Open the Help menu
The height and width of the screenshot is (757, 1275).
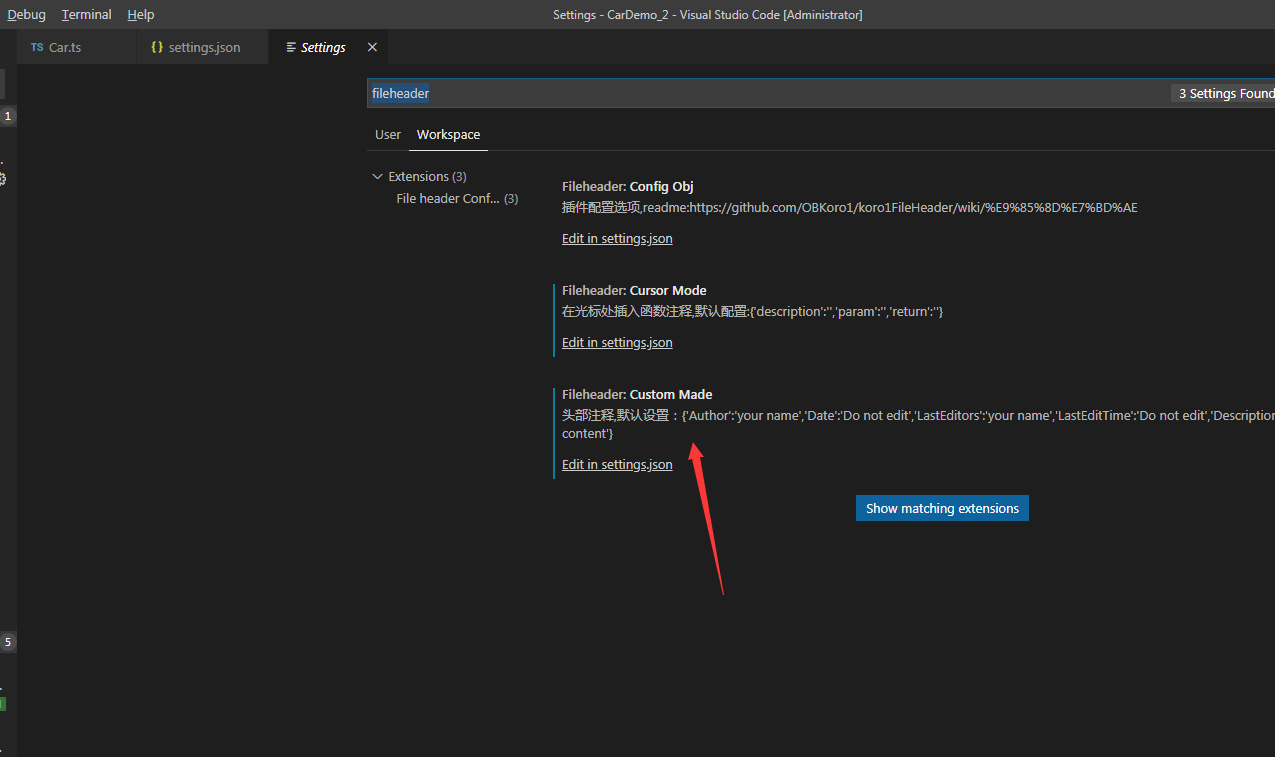tap(141, 15)
